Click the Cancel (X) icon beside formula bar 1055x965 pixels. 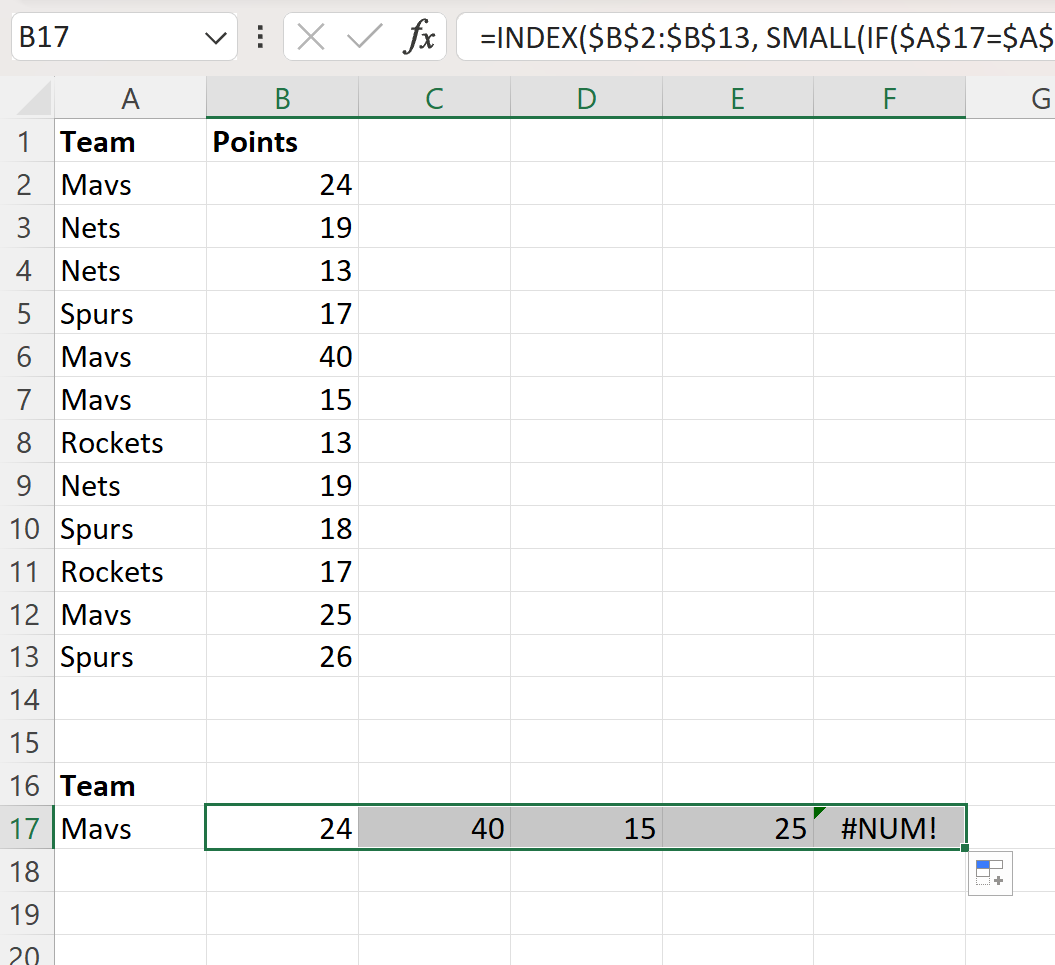point(311,37)
